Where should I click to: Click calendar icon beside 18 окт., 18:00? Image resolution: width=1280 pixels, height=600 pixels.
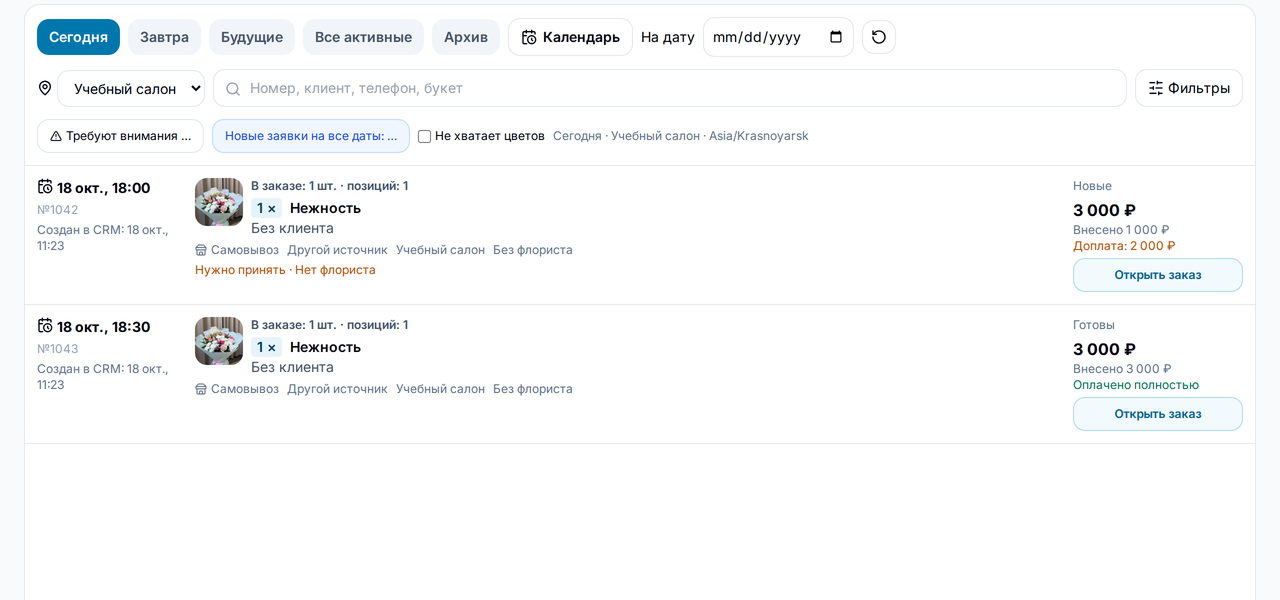click(45, 187)
